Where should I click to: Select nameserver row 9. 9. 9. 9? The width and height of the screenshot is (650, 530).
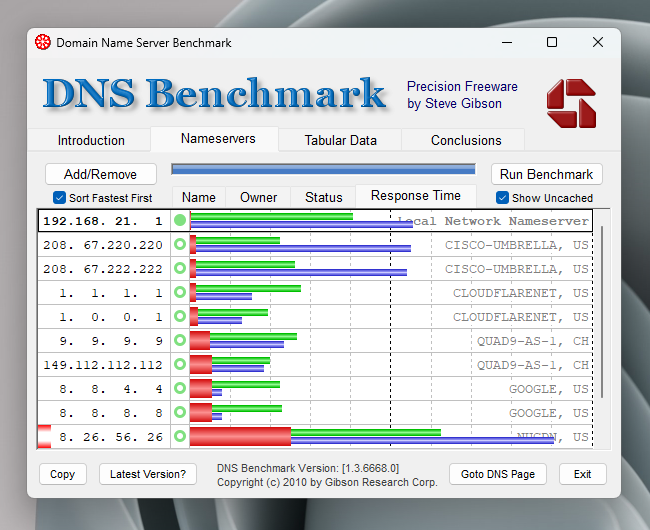(x=315, y=341)
